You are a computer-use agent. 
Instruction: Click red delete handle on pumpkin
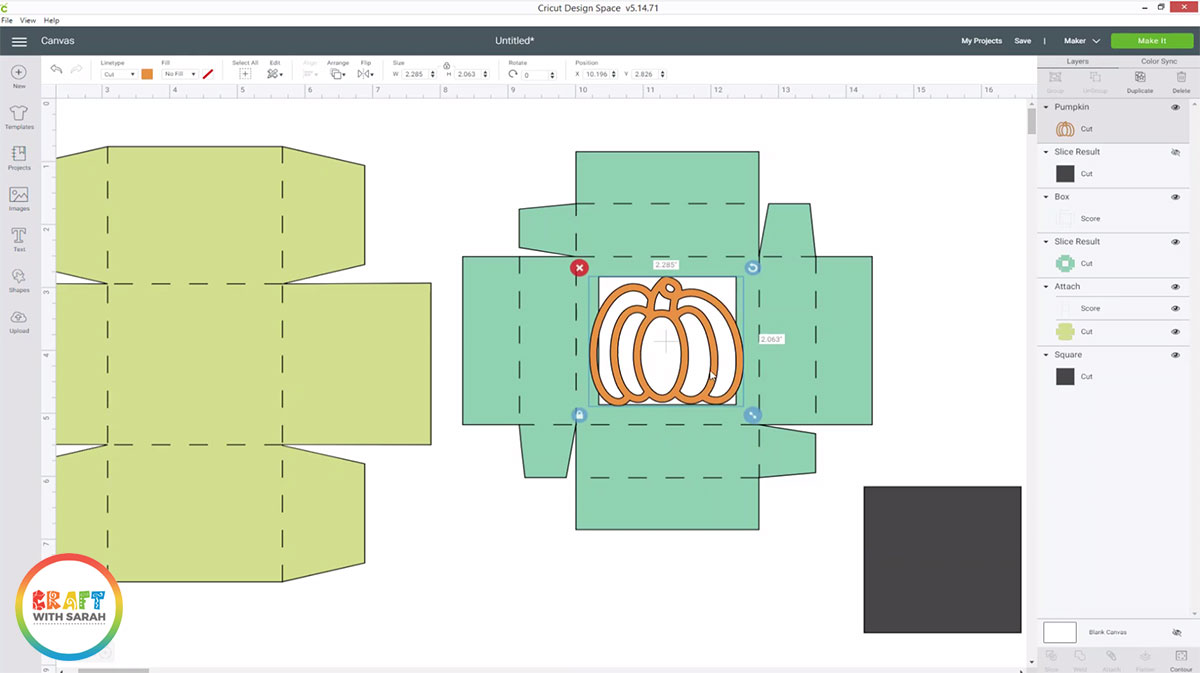coord(579,268)
